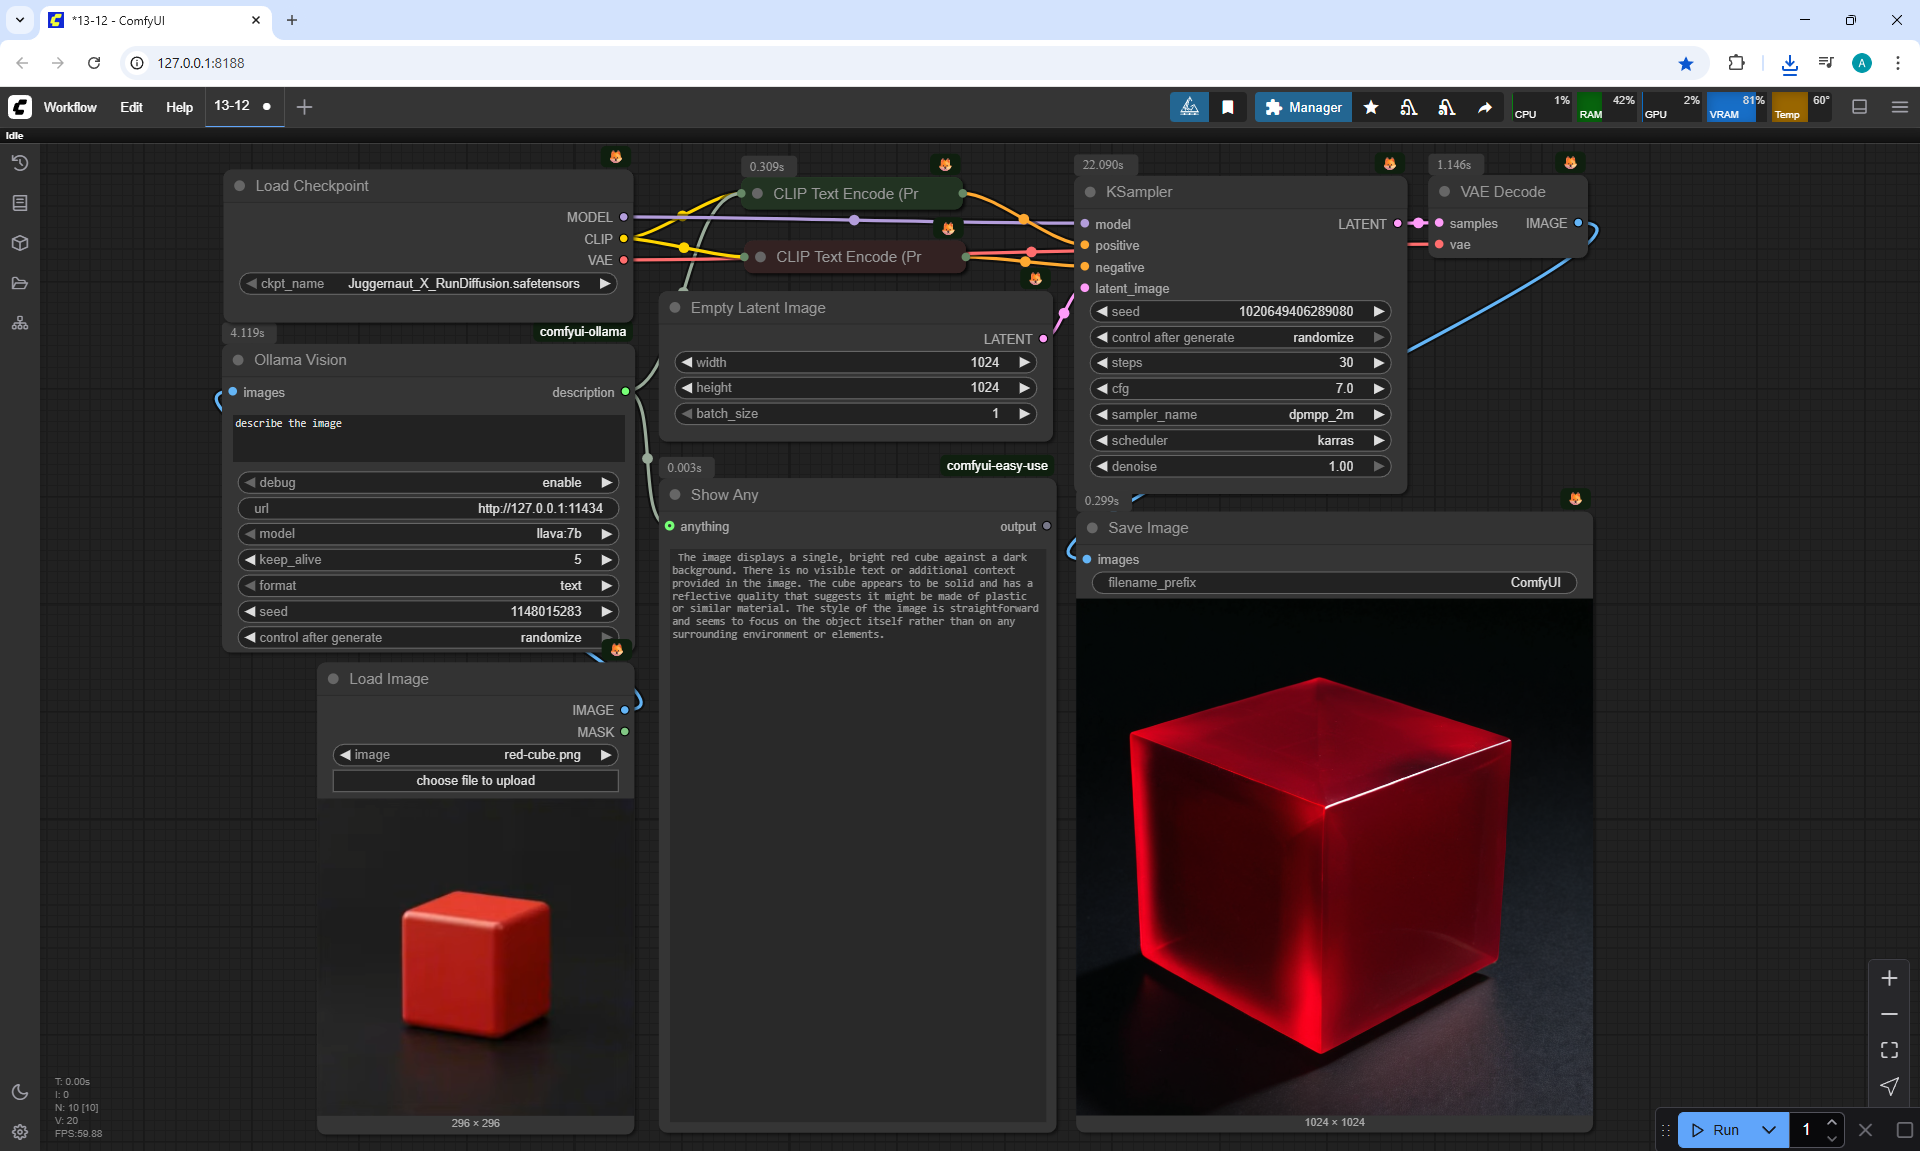Click the describe the image prompt field
Viewport: 1920px width, 1151px height.
(x=428, y=438)
